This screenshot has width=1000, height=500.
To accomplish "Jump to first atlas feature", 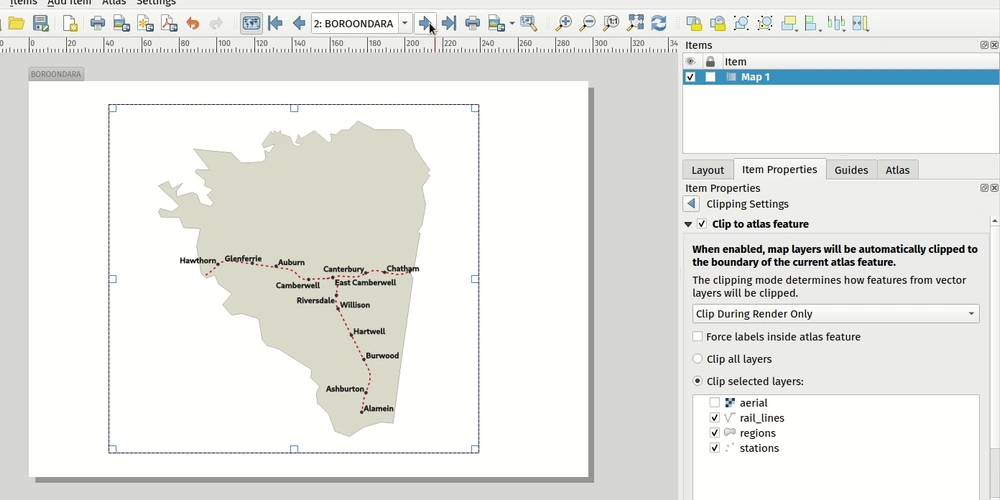I will point(276,24).
